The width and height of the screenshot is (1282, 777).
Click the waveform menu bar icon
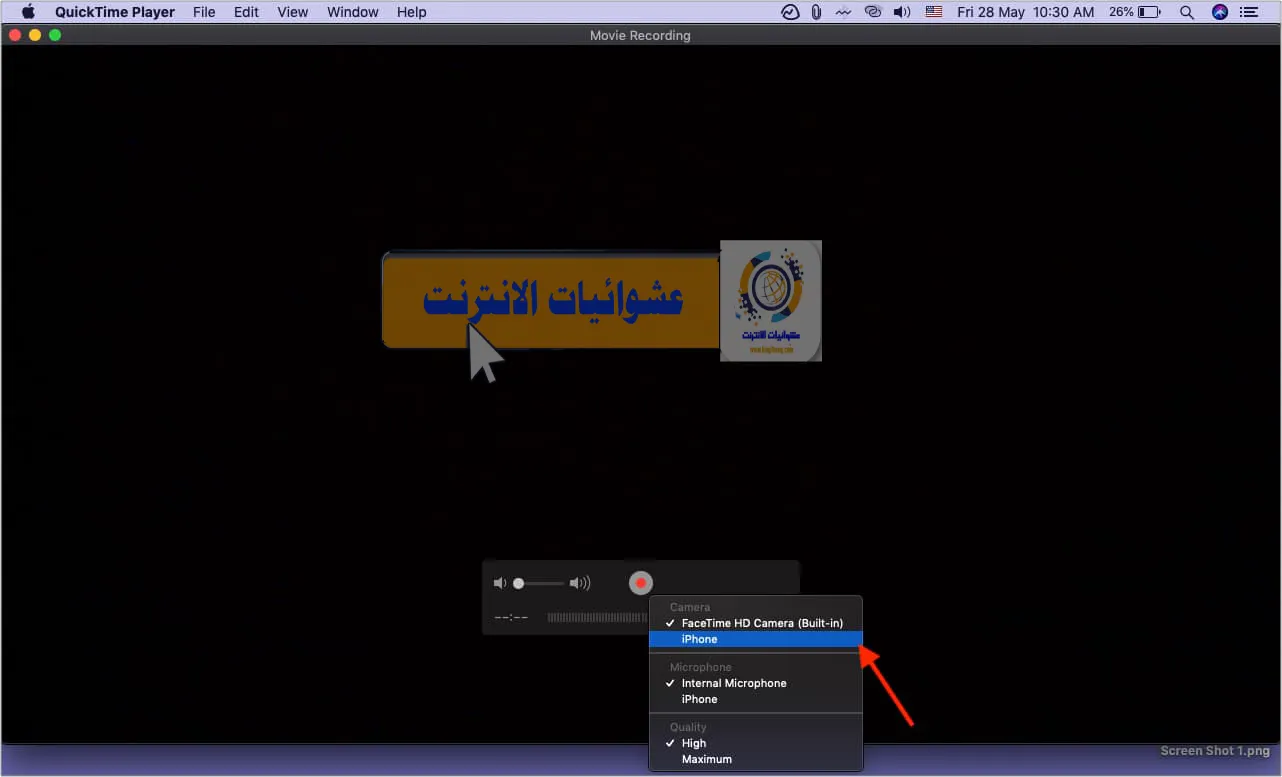pyautogui.click(x=844, y=12)
